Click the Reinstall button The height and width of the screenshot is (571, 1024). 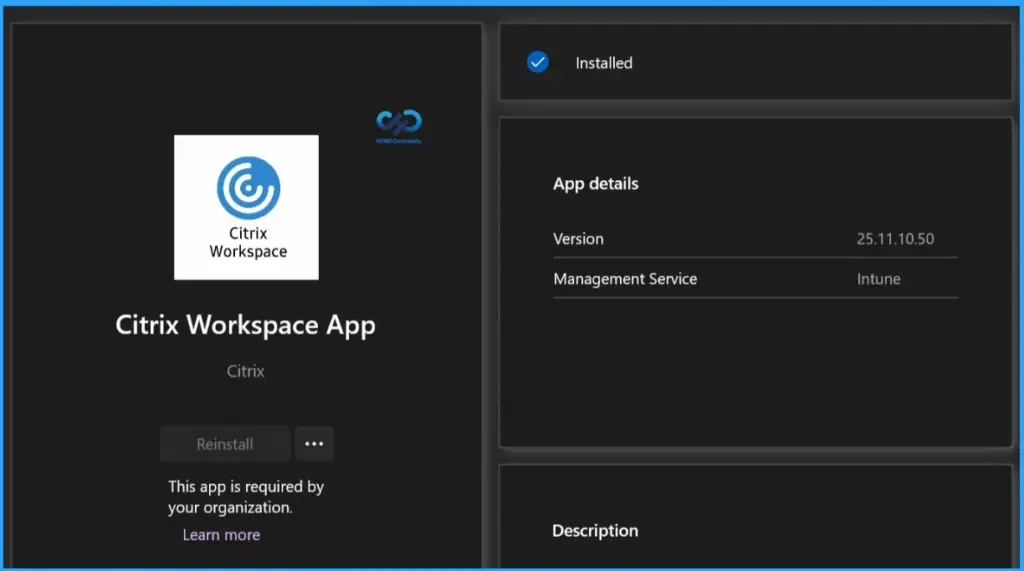pos(225,444)
